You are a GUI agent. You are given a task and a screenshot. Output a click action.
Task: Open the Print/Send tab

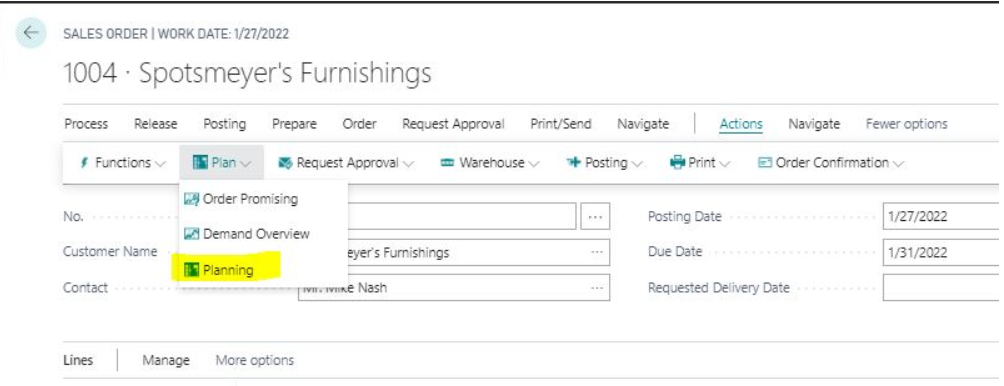[x=561, y=124]
